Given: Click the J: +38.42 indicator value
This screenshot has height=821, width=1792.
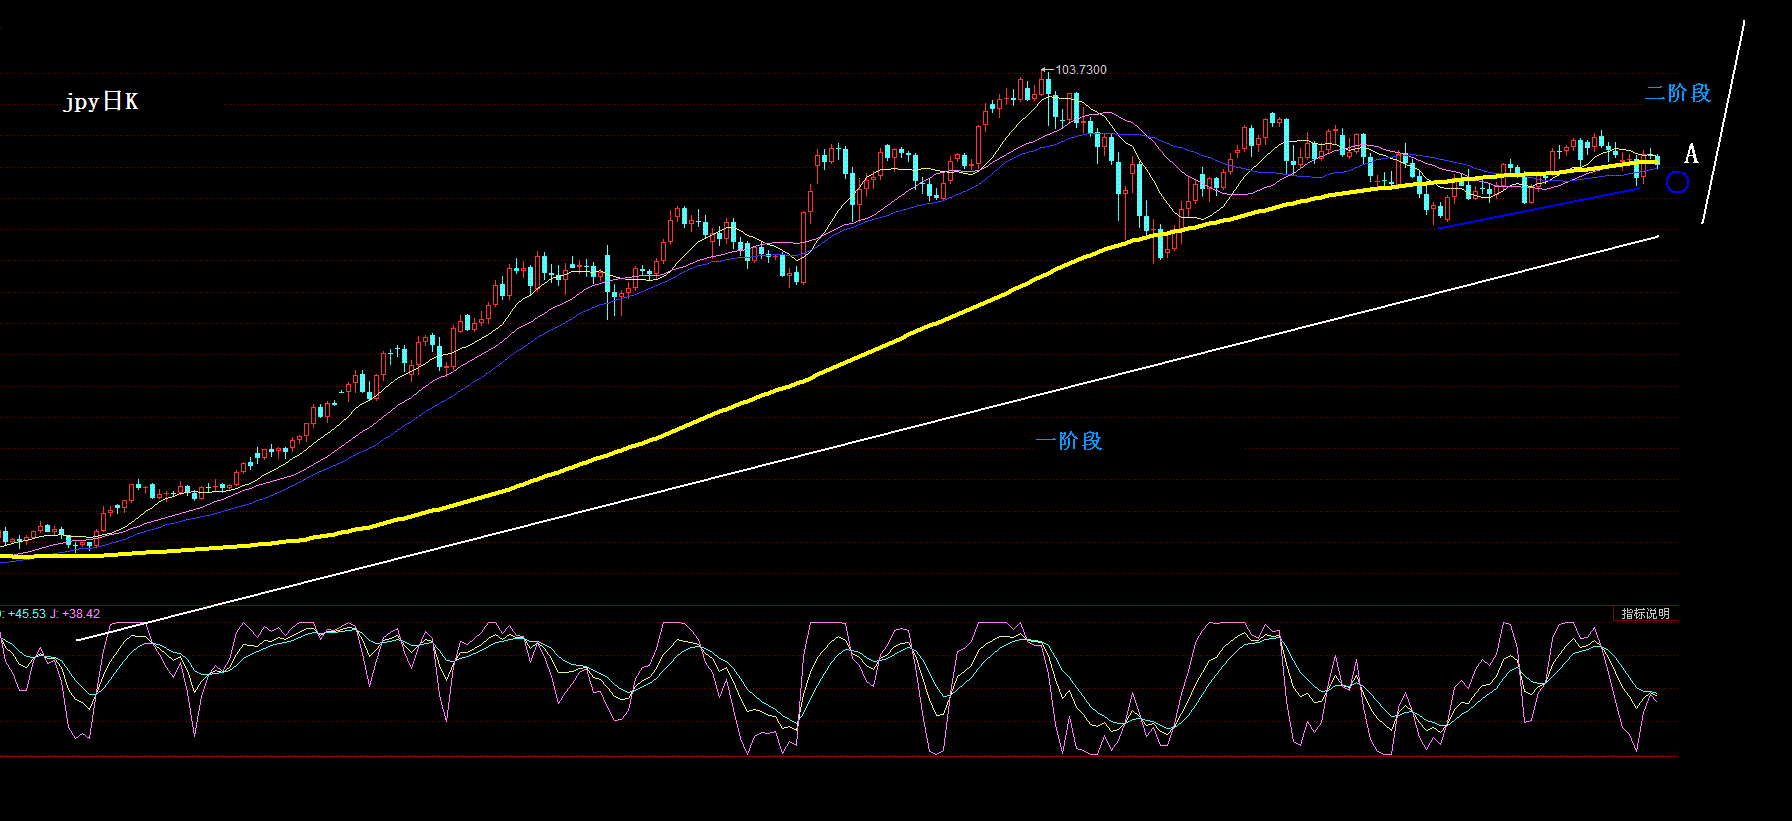Looking at the screenshot, I should coord(76,614).
